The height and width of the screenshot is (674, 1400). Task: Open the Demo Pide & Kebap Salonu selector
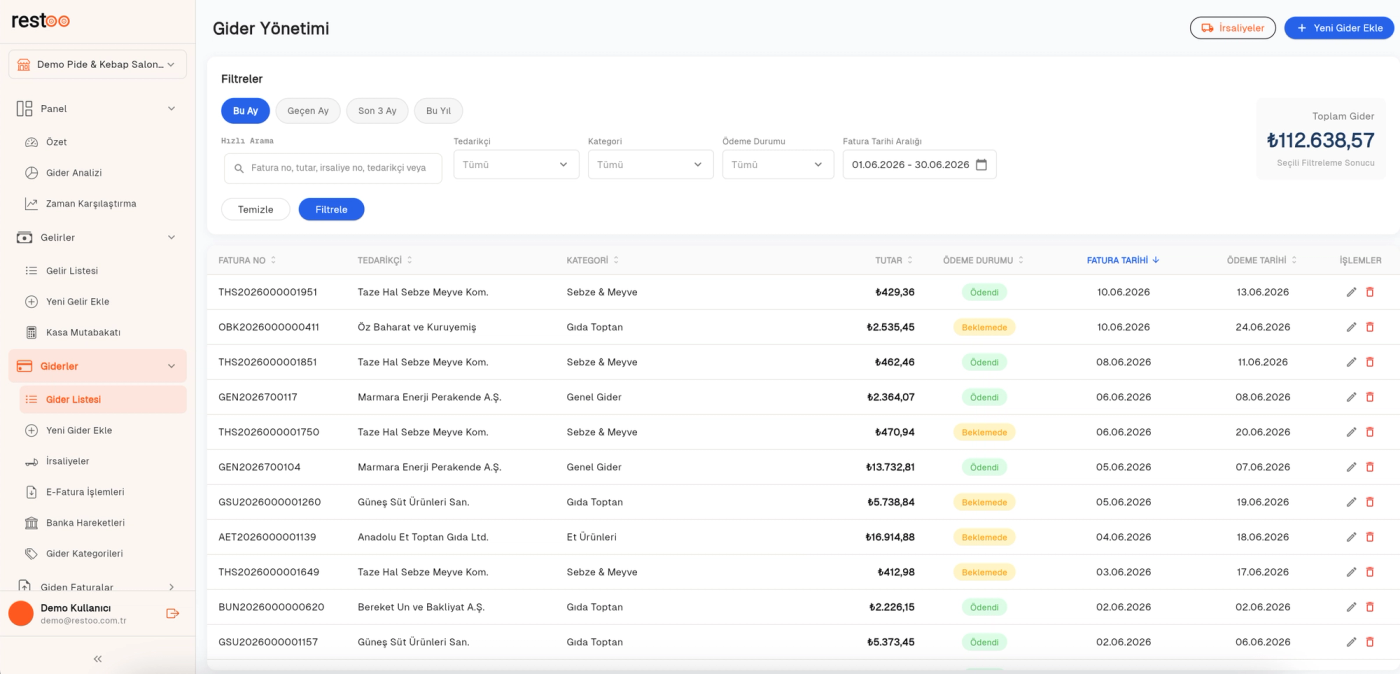point(98,64)
